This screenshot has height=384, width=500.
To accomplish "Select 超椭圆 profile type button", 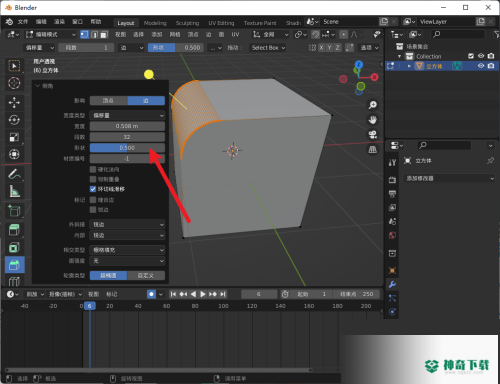I will tap(108, 275).
